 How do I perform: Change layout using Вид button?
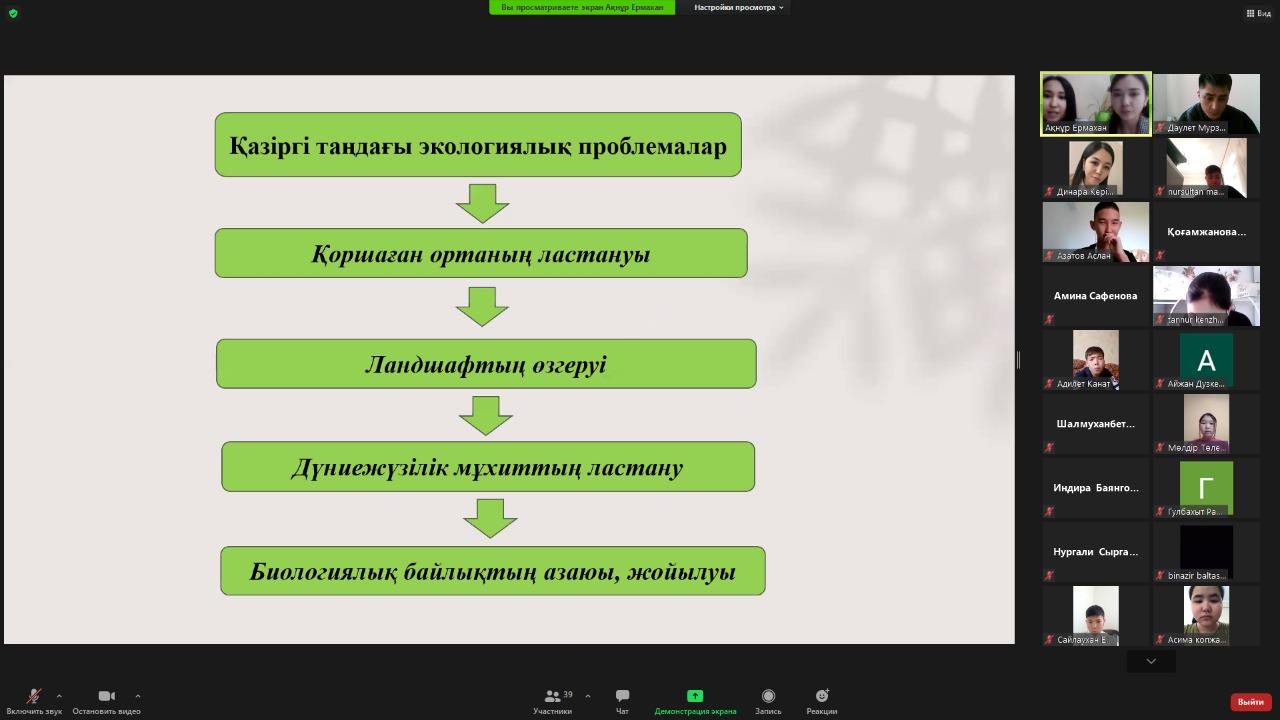(x=1258, y=13)
